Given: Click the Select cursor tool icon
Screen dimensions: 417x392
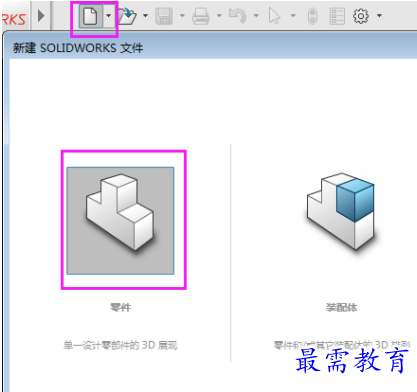Looking at the screenshot, I should pos(275,16).
